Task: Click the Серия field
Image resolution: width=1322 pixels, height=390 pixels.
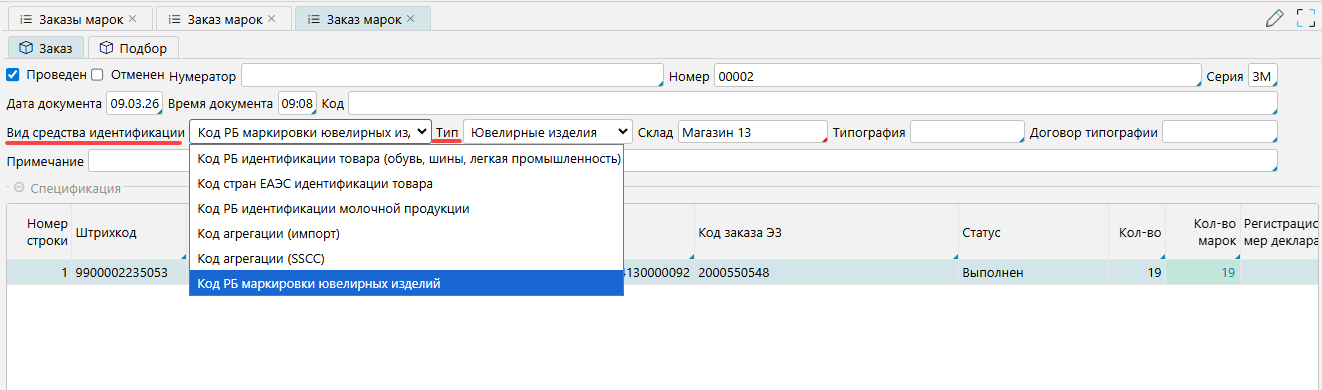Action: (1263, 76)
